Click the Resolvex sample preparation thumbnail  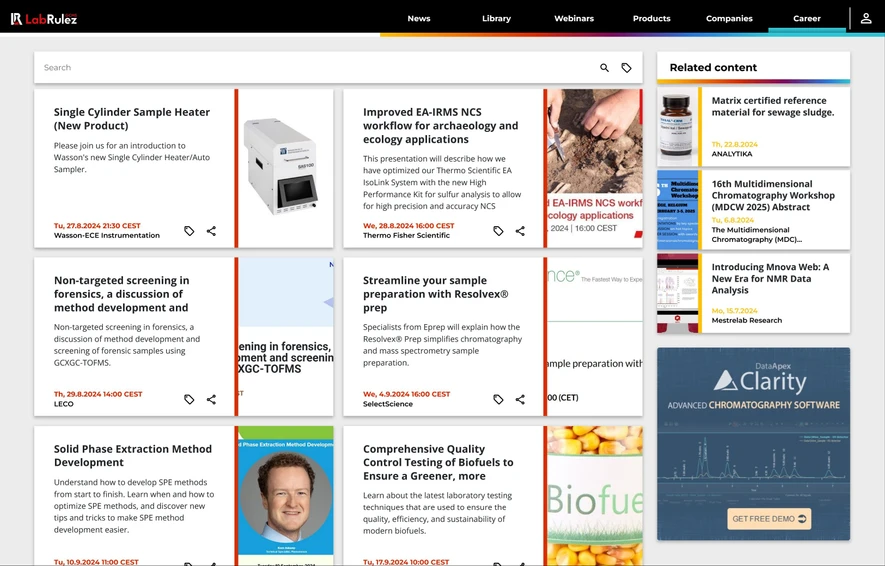coord(595,337)
